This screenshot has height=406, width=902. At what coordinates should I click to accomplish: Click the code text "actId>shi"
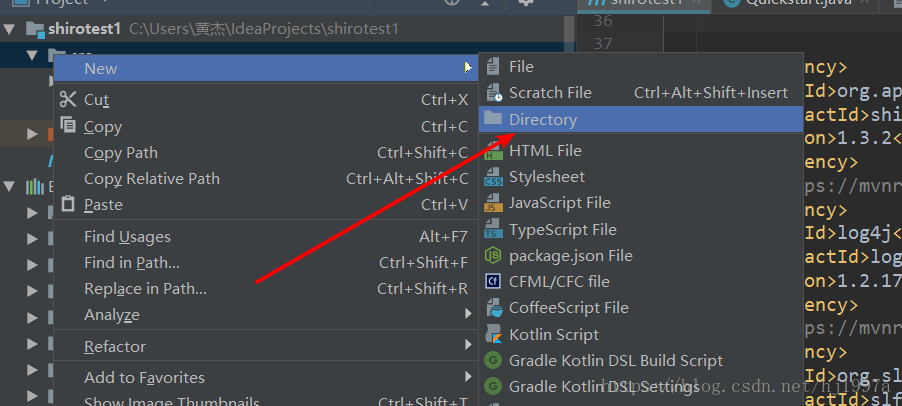853,114
